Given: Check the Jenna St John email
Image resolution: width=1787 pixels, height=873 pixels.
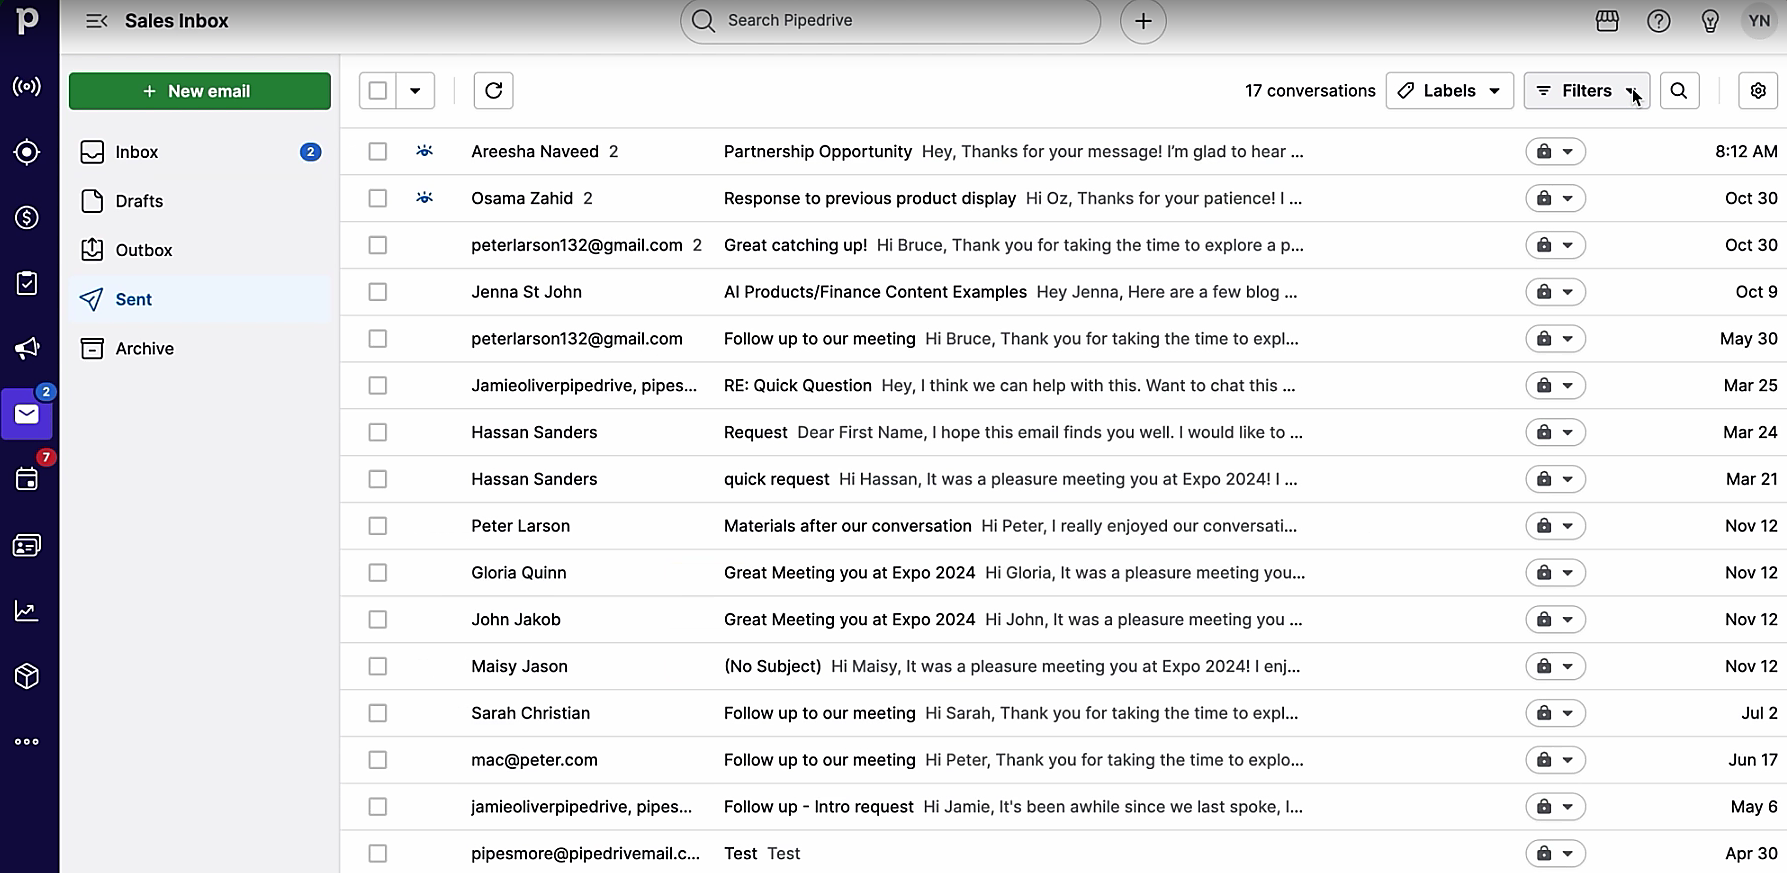Looking at the screenshot, I should point(377,292).
